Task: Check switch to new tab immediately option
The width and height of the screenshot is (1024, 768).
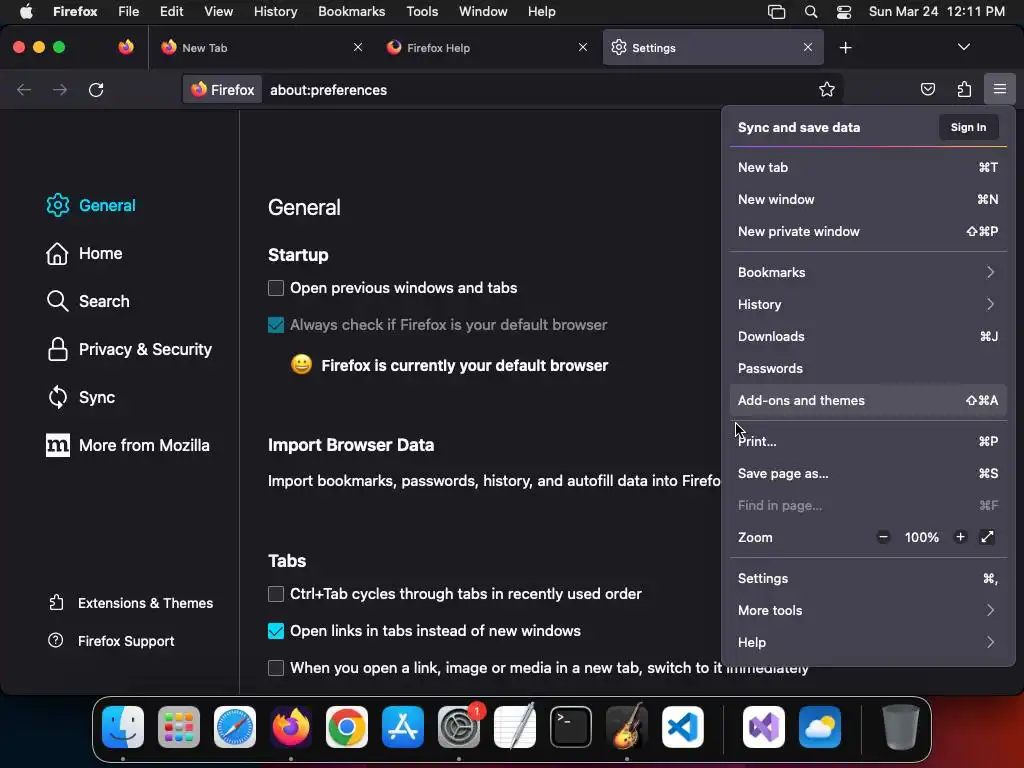Action: point(276,667)
